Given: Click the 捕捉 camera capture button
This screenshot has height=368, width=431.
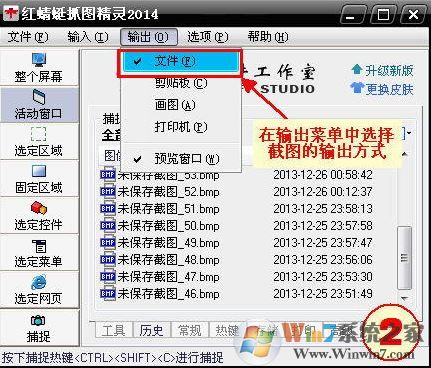Looking at the screenshot, I should (x=39, y=328).
